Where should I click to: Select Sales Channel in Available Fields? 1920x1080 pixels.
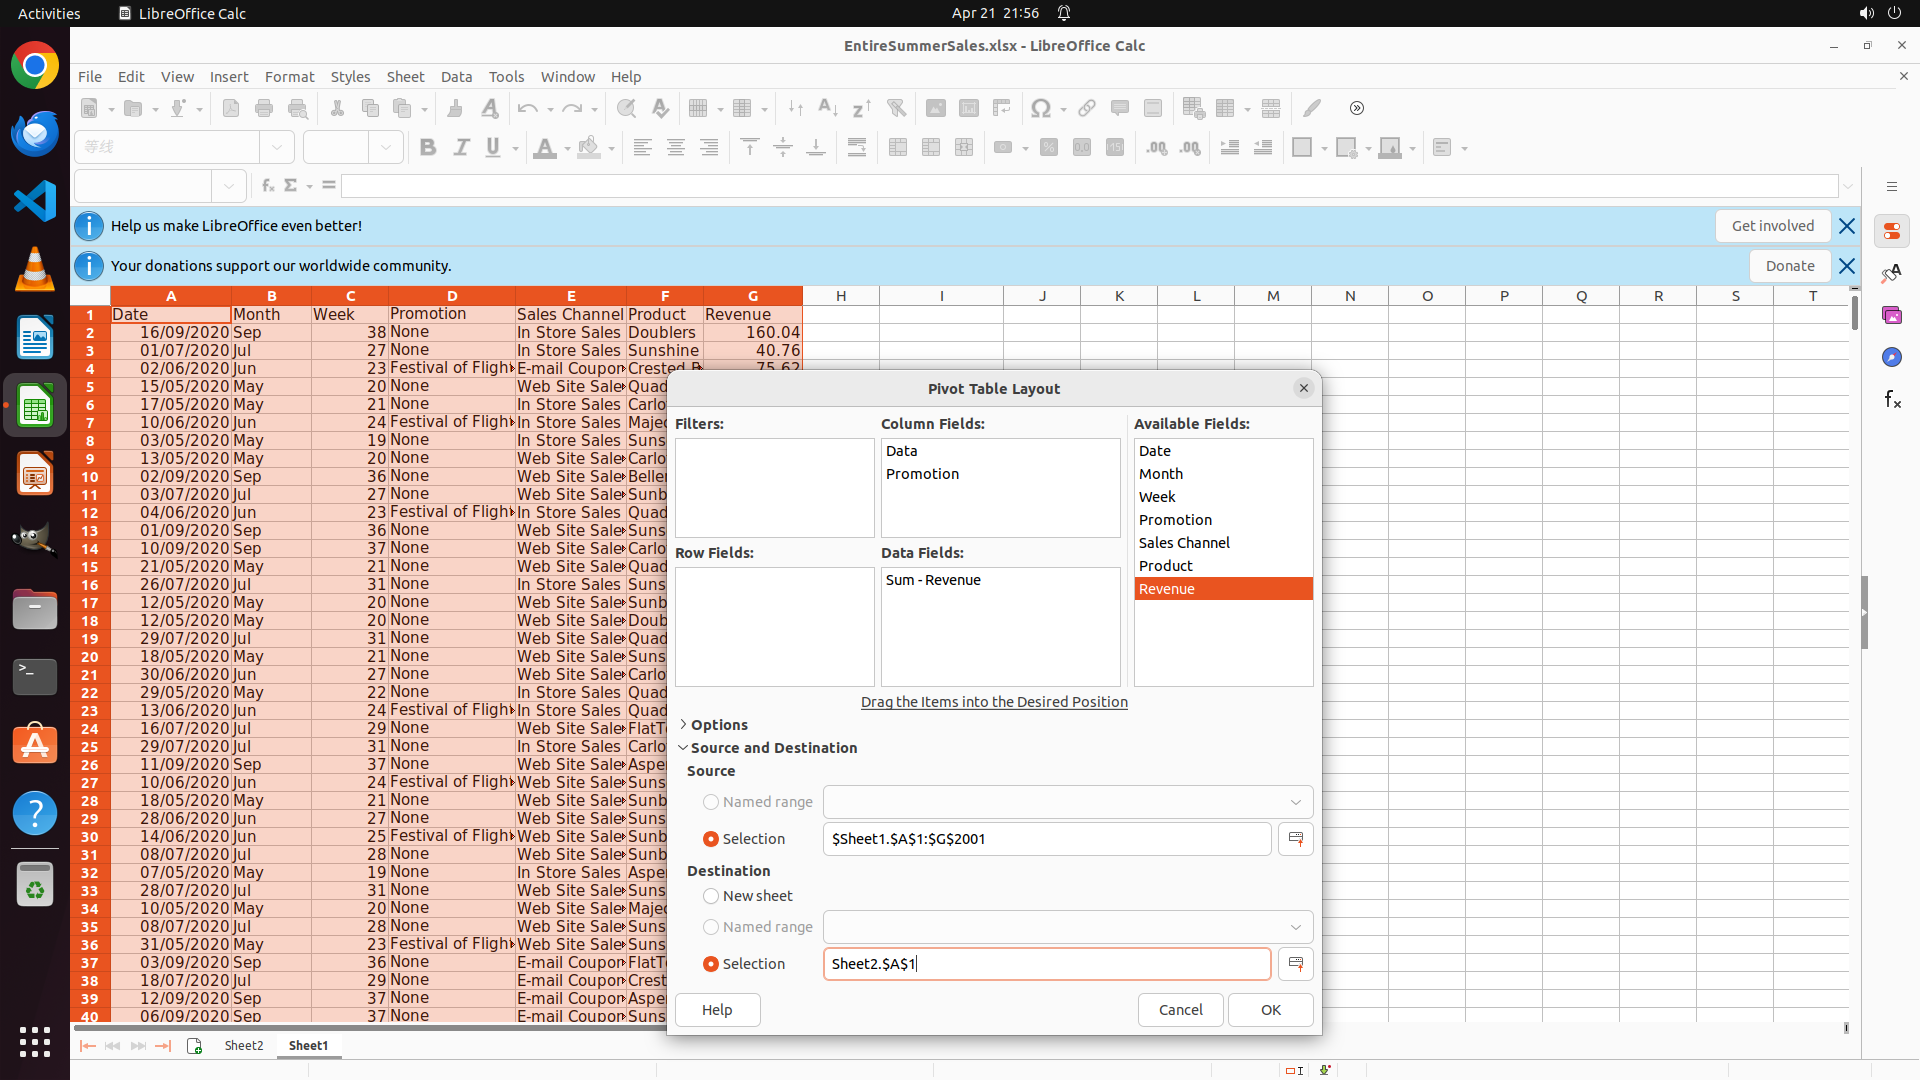pyautogui.click(x=1184, y=543)
